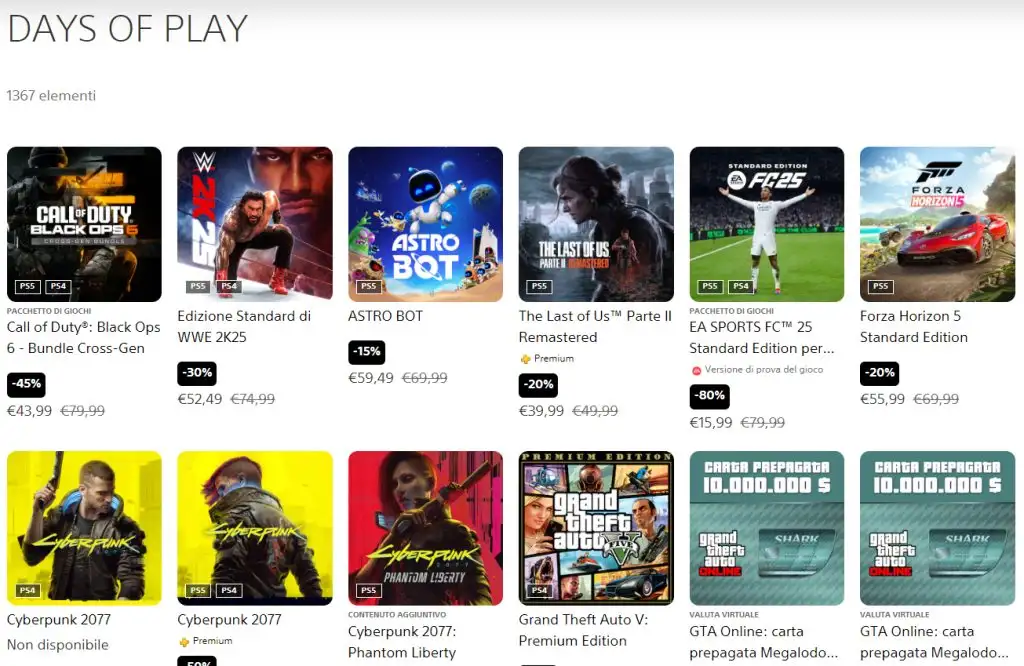Image resolution: width=1024 pixels, height=666 pixels.
Task: Click the Premium PS Plus icon under Last of Us
Action: [525, 358]
